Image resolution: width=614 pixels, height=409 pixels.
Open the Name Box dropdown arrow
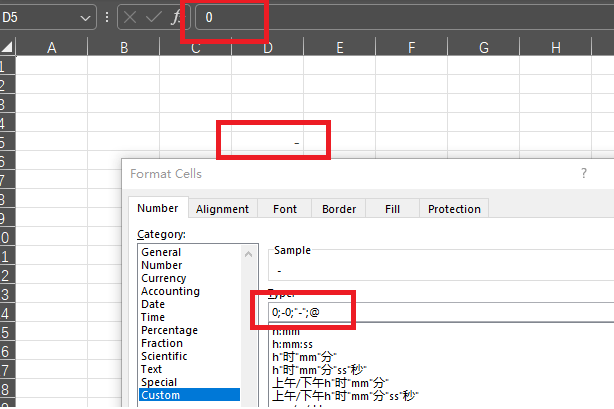point(85,18)
